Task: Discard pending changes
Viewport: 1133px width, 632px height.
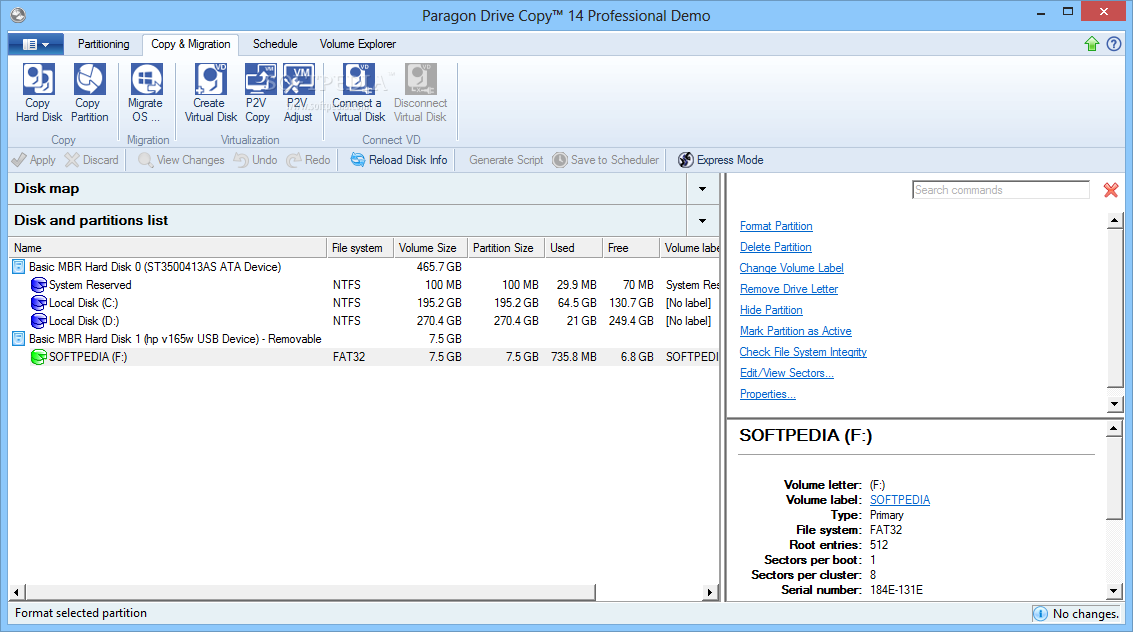Action: 92,160
